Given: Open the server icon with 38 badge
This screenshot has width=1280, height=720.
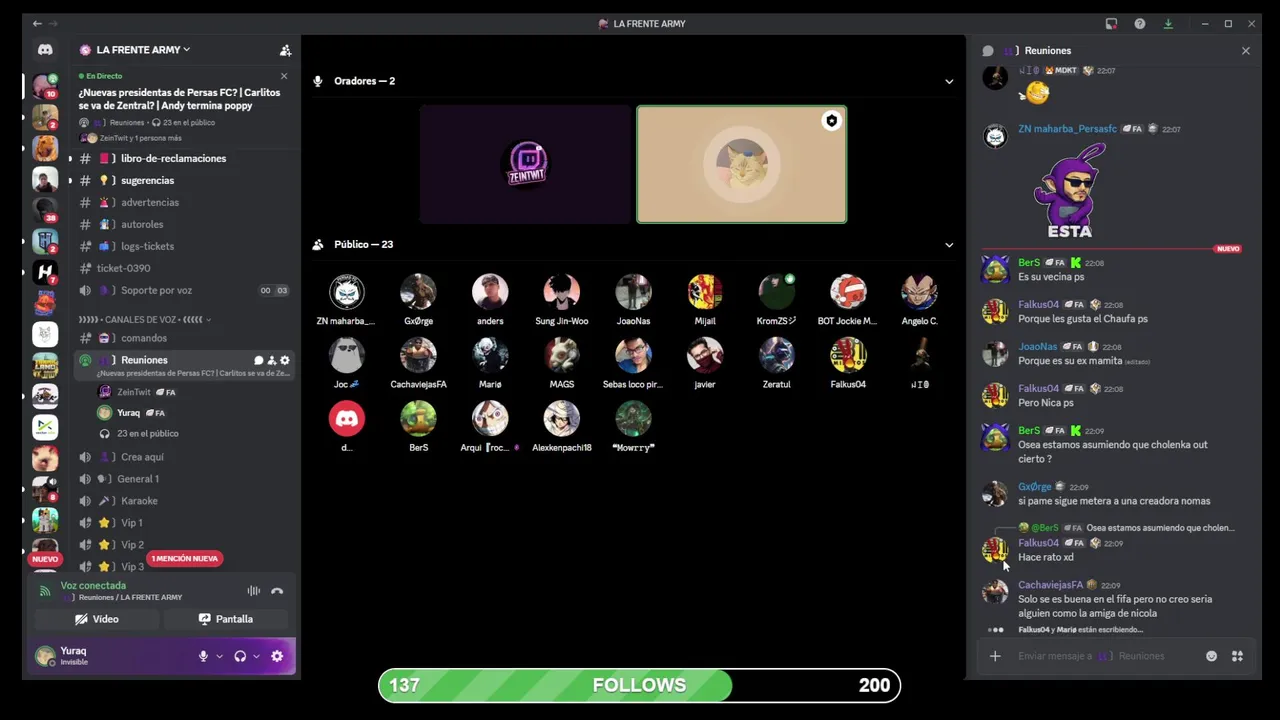Looking at the screenshot, I should 45,210.
